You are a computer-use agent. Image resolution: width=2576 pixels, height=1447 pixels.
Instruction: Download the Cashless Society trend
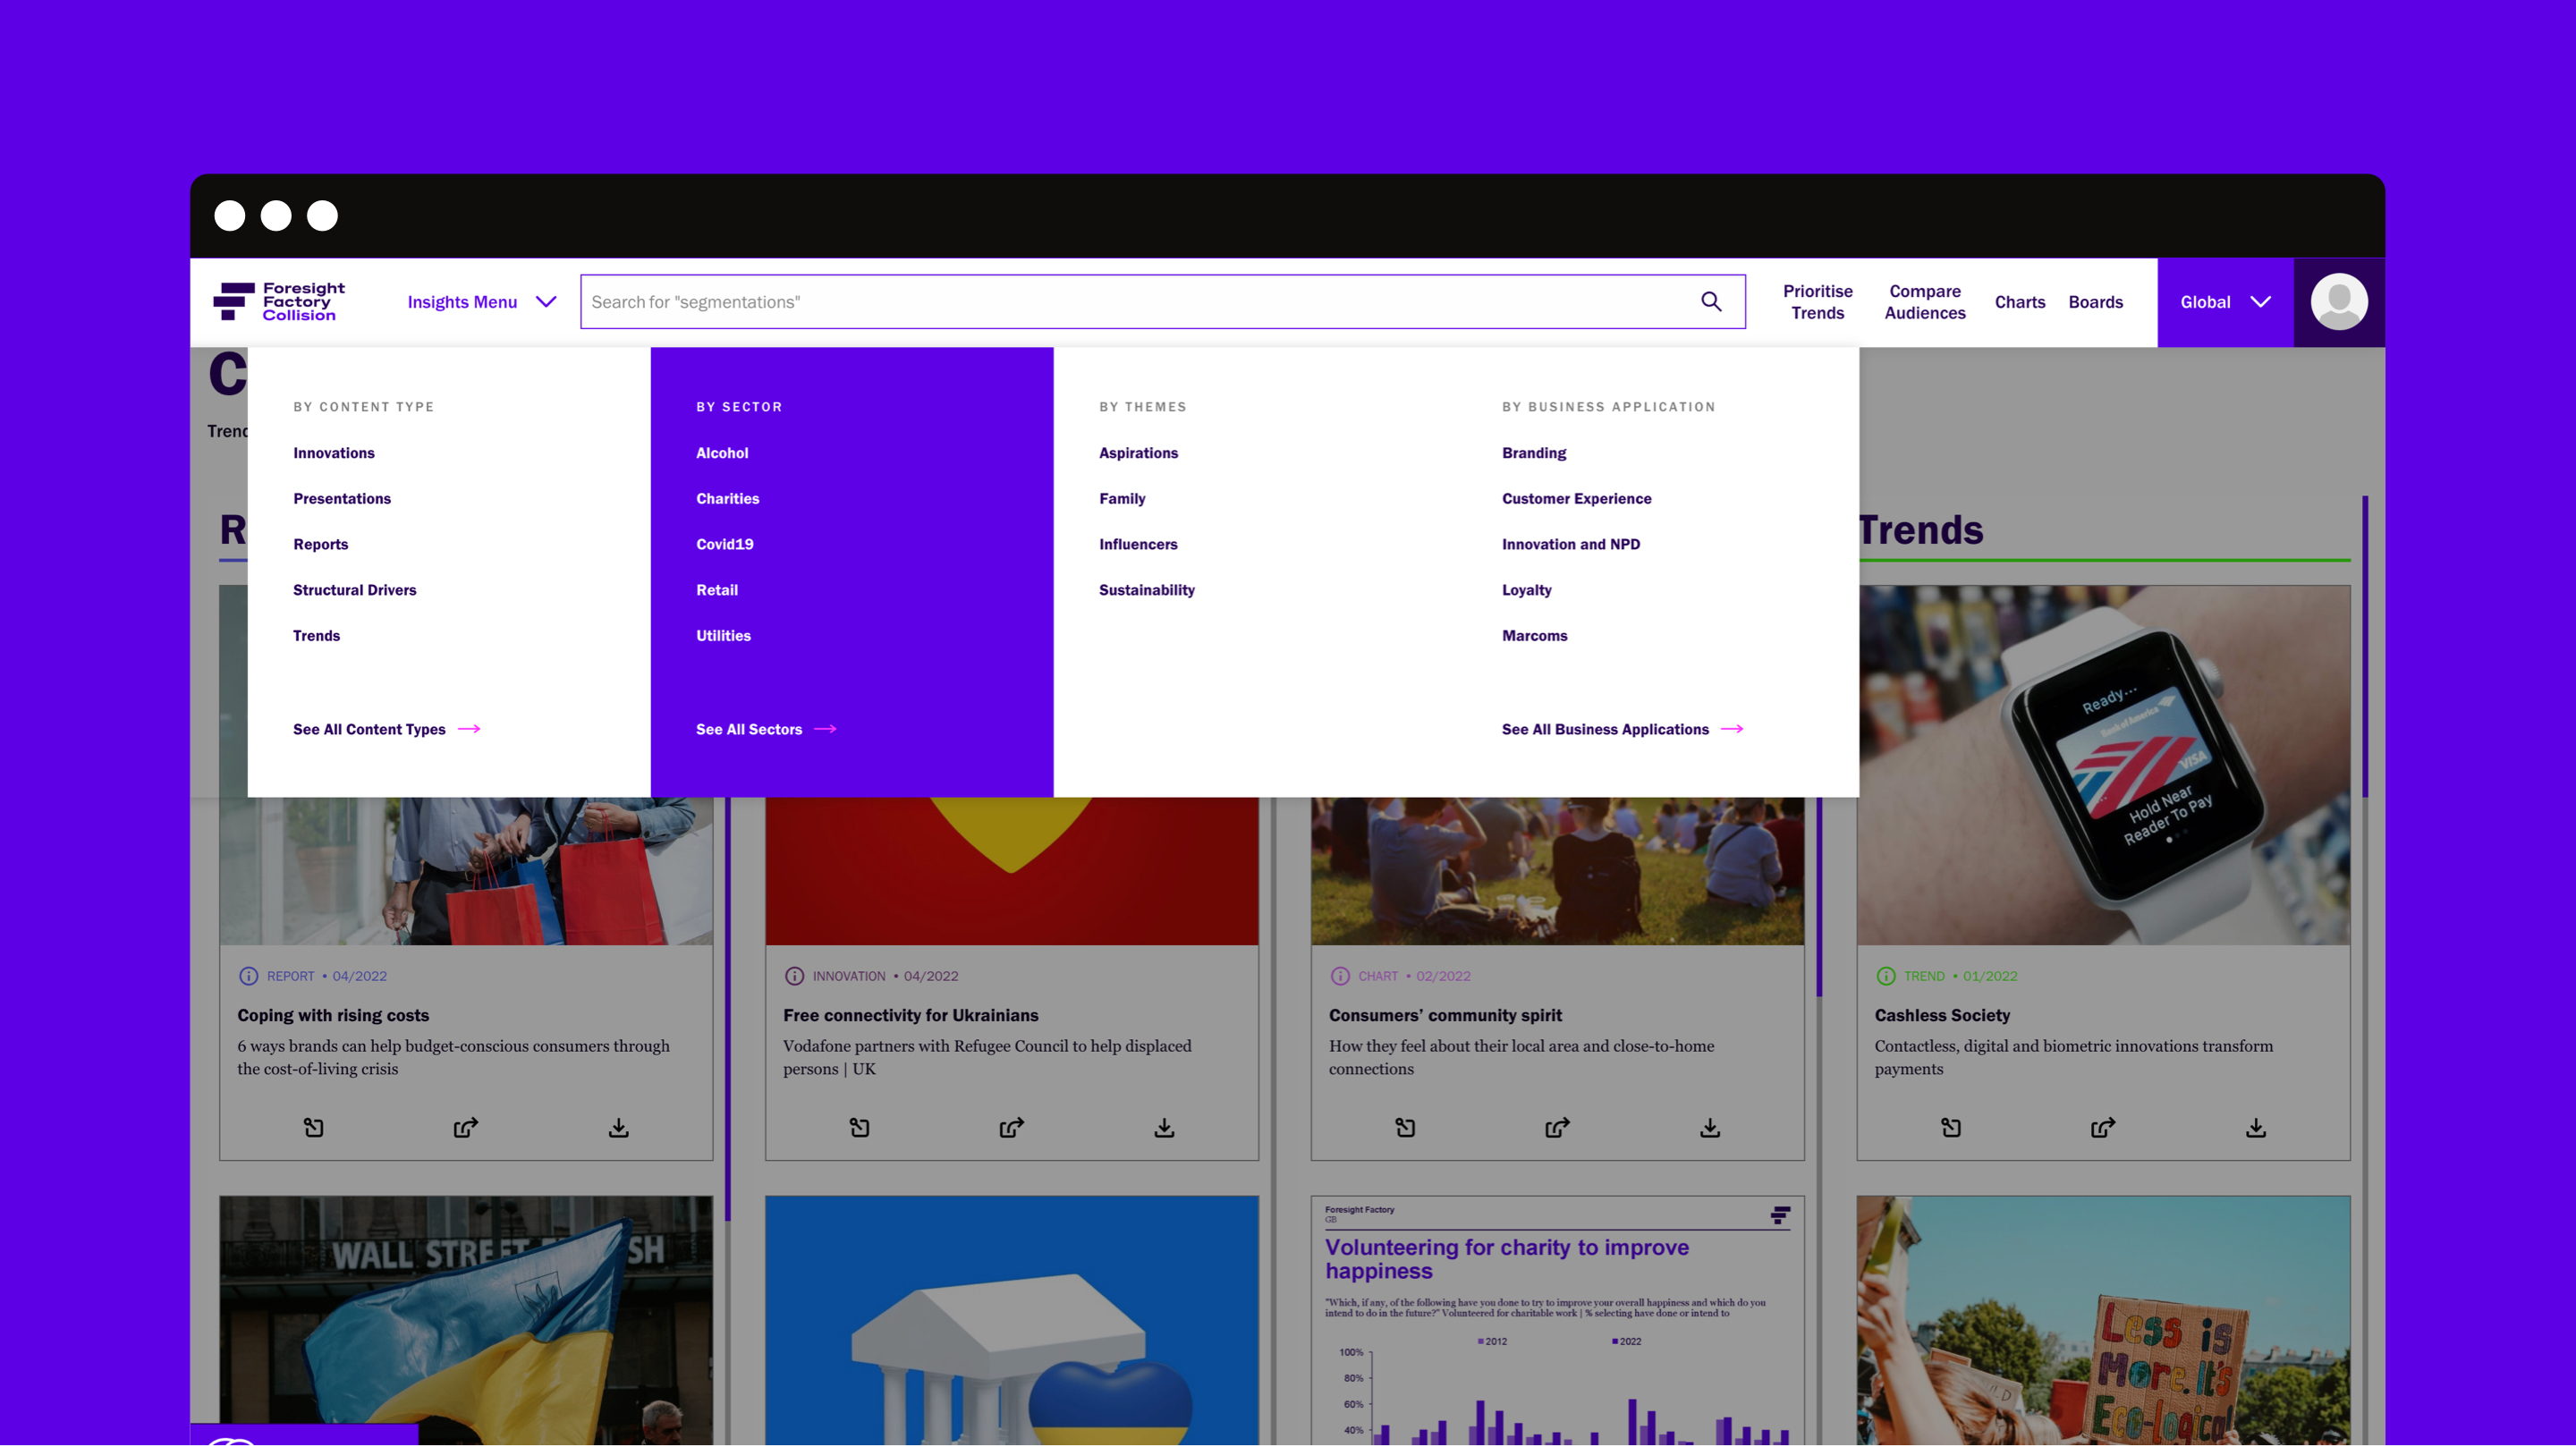click(2256, 1128)
